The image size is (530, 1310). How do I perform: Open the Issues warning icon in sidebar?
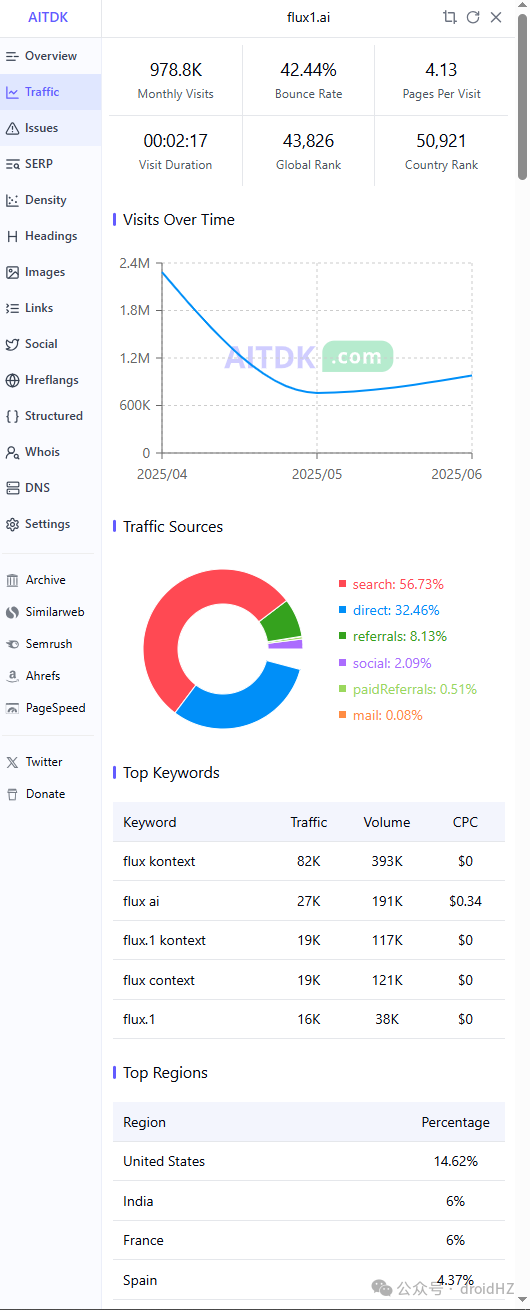[x=12, y=128]
